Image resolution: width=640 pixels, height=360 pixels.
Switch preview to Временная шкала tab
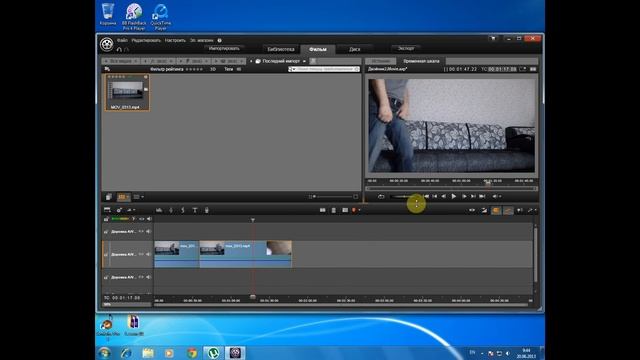pyautogui.click(x=421, y=61)
